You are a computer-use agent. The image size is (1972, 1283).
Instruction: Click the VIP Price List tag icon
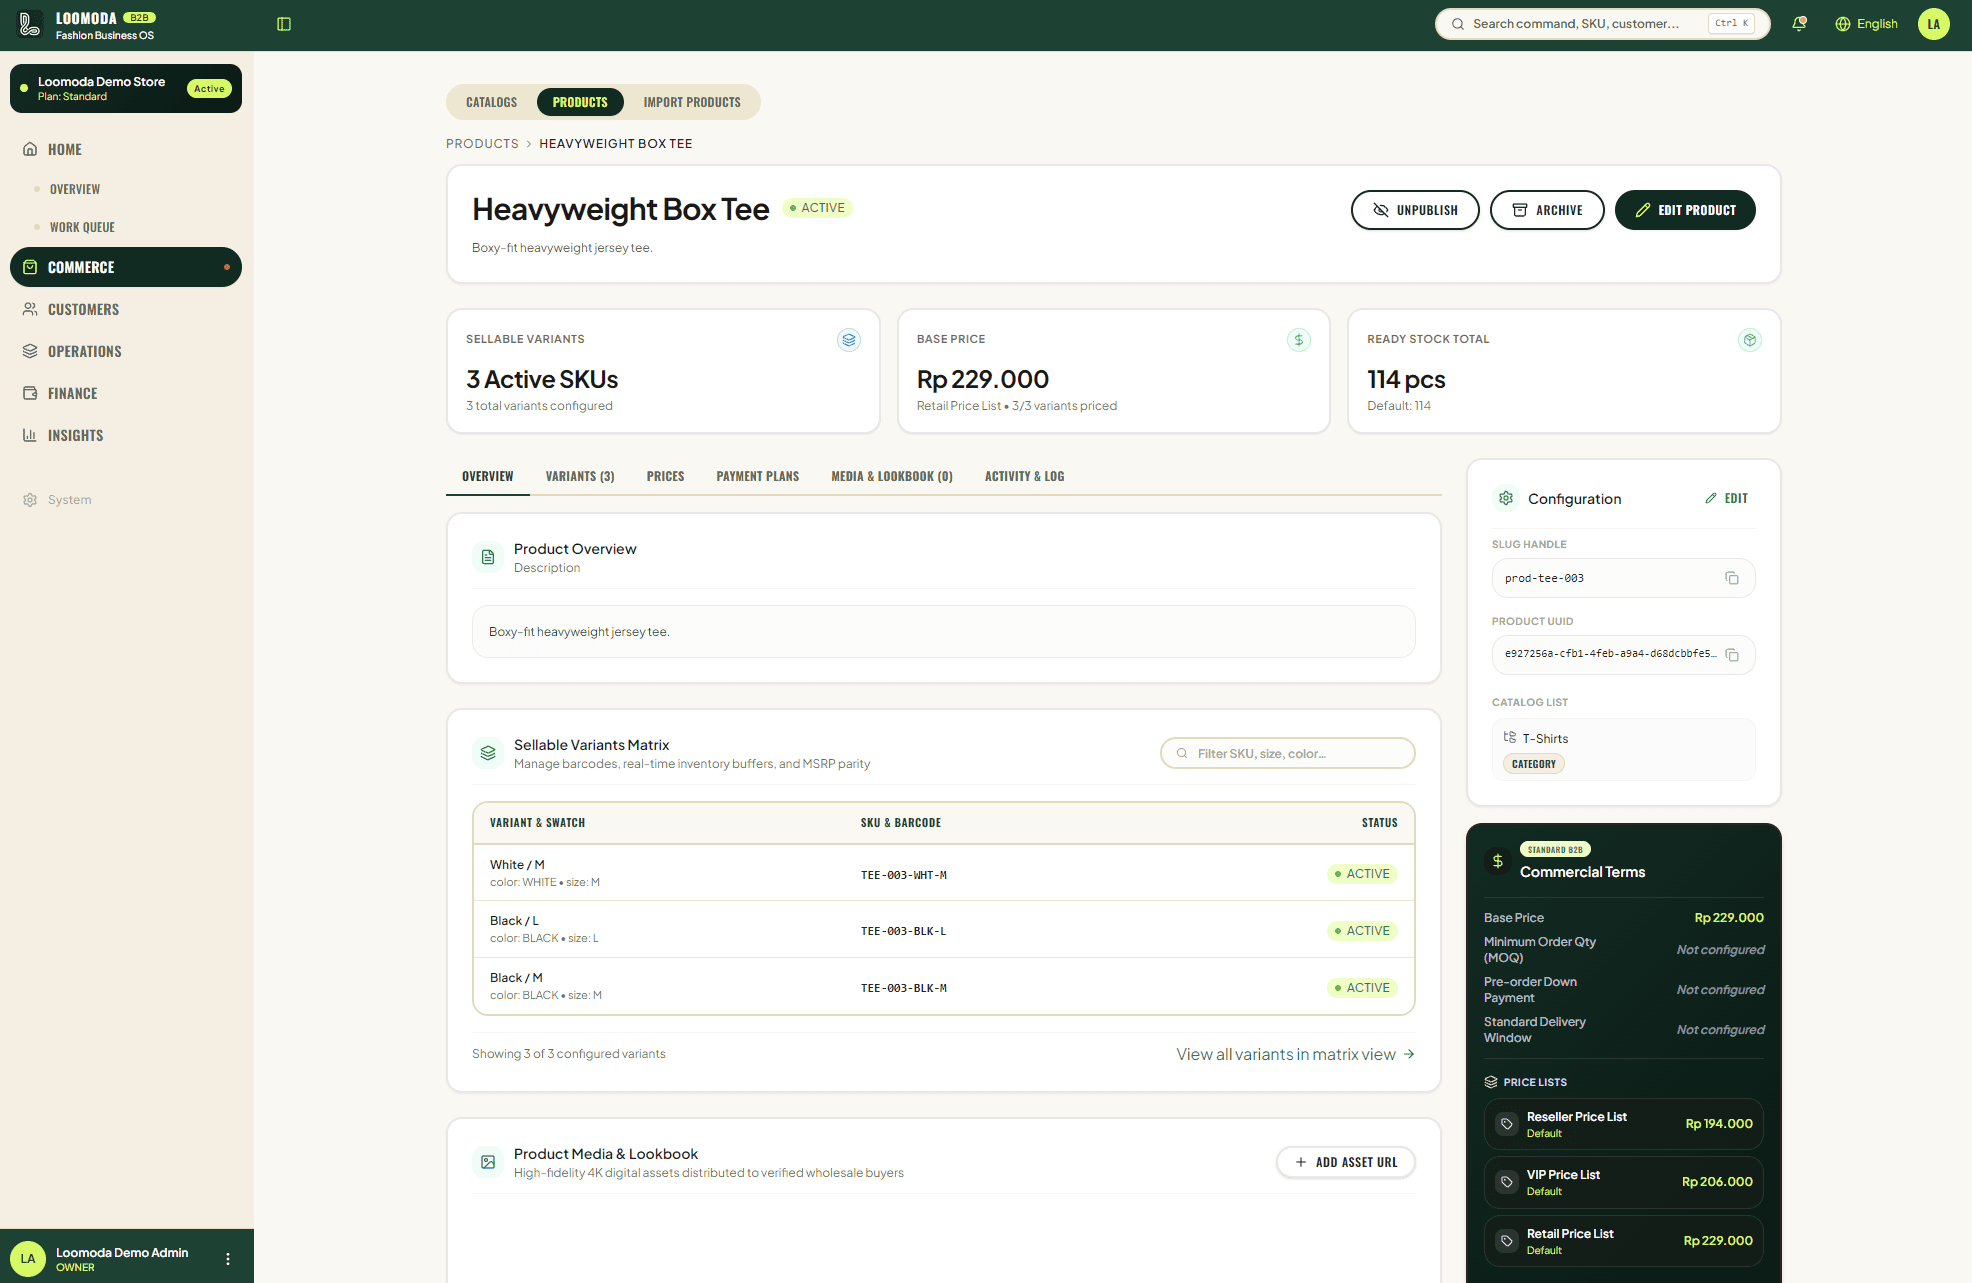point(1507,1182)
